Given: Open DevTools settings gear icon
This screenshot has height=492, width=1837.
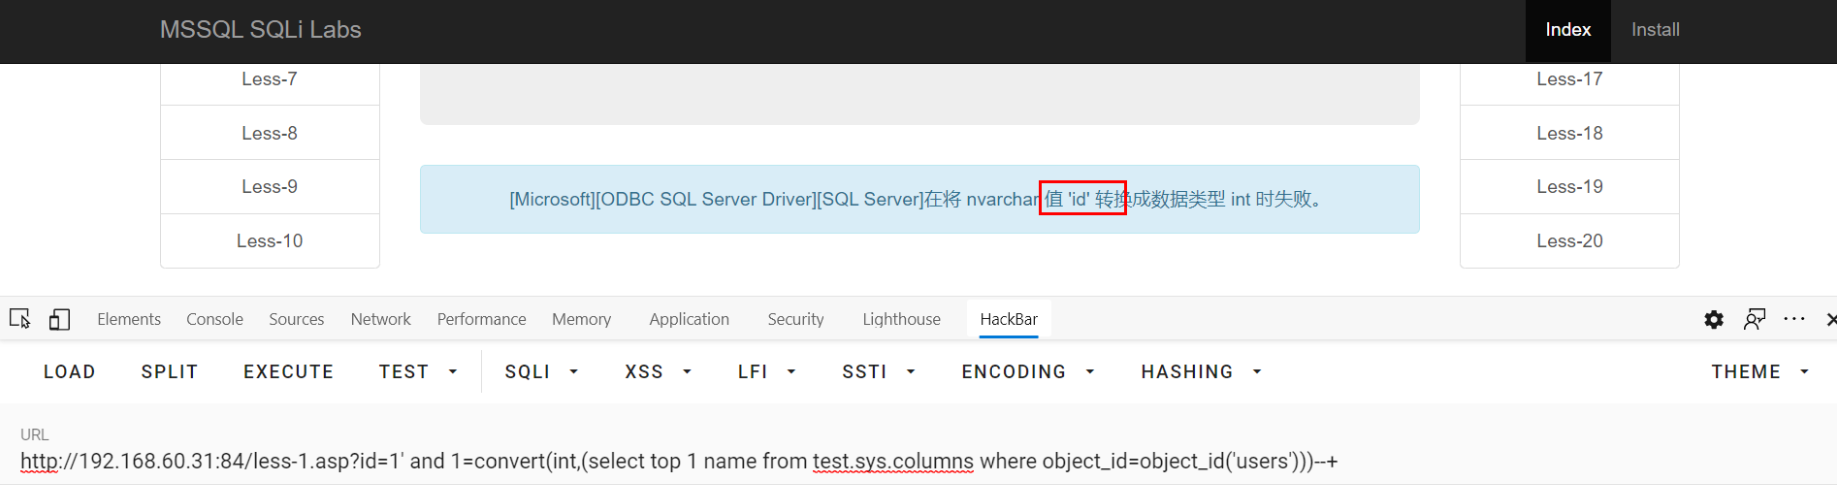Looking at the screenshot, I should tap(1714, 319).
